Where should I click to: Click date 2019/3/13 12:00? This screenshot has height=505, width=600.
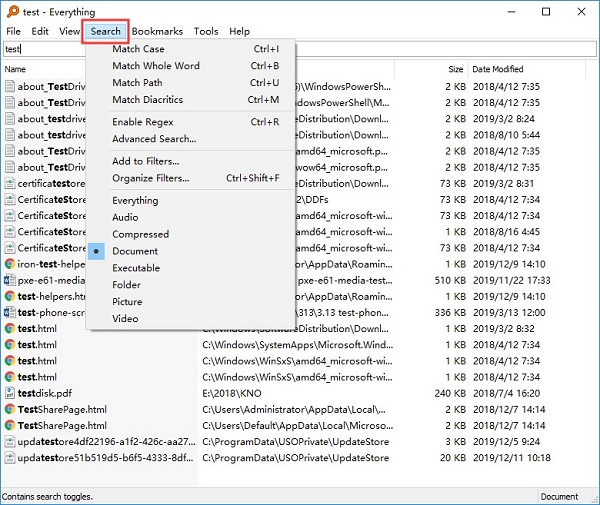click(509, 313)
